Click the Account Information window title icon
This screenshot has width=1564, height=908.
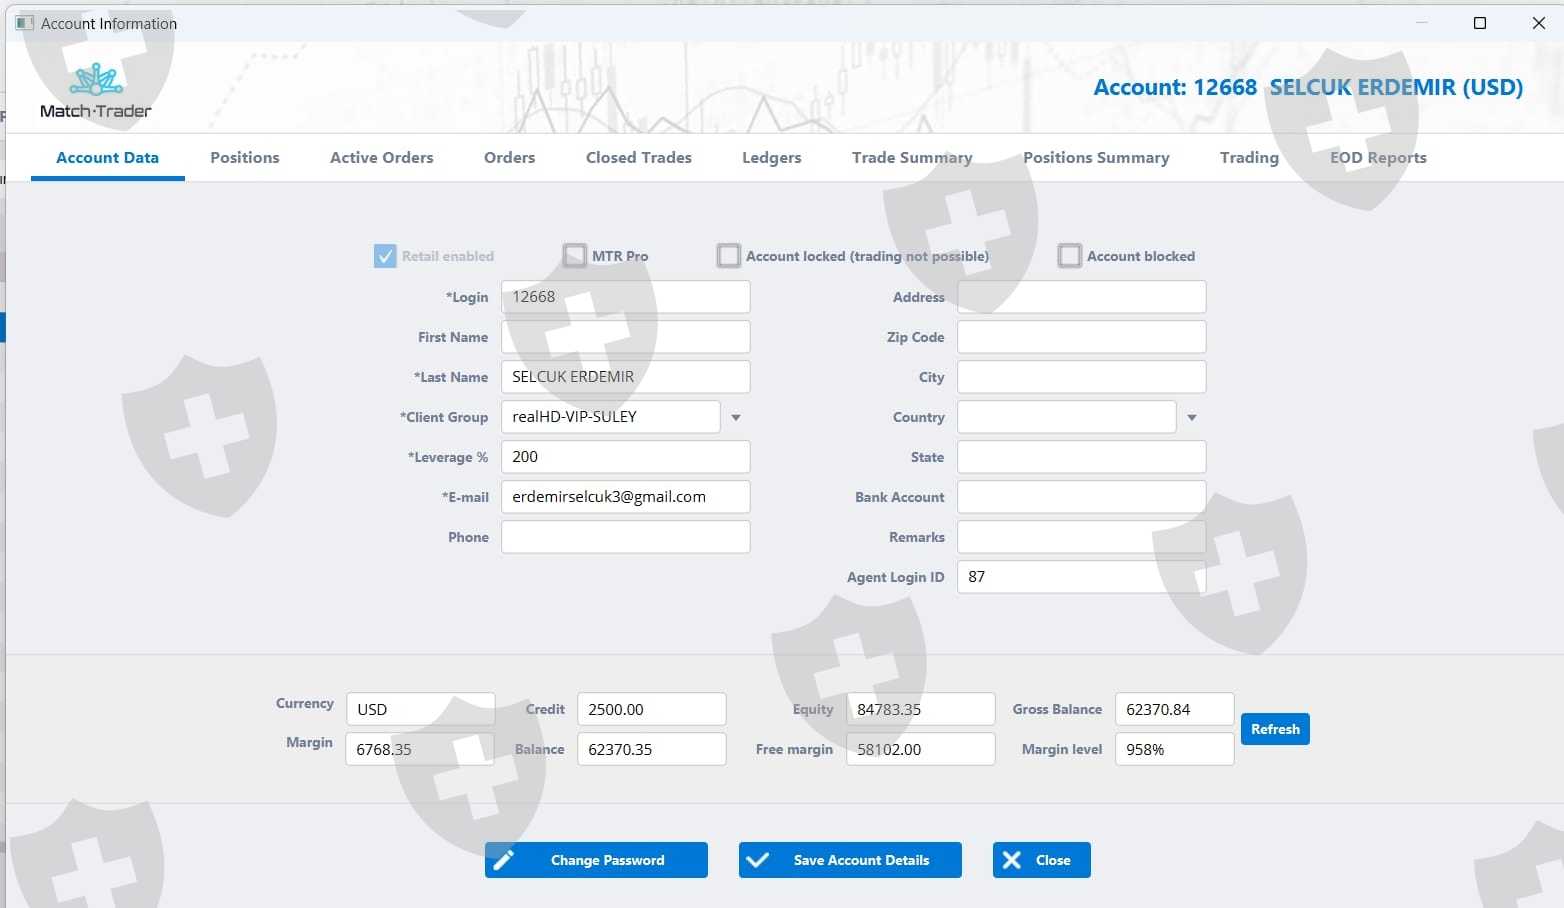point(24,23)
